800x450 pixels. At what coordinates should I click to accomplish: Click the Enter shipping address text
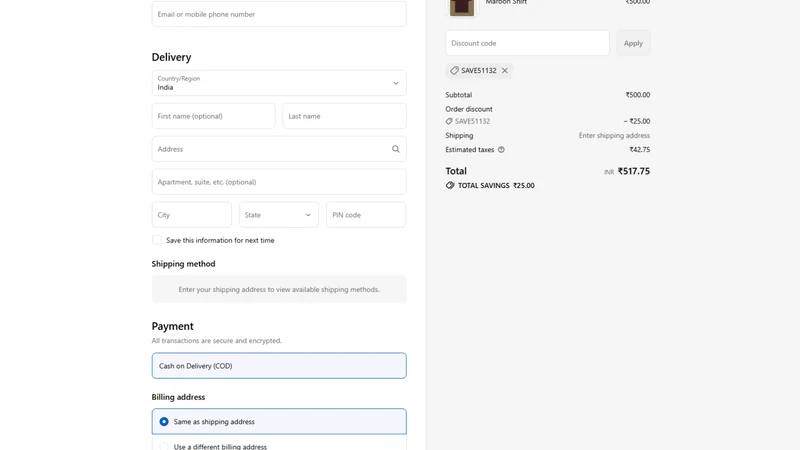tap(614, 135)
